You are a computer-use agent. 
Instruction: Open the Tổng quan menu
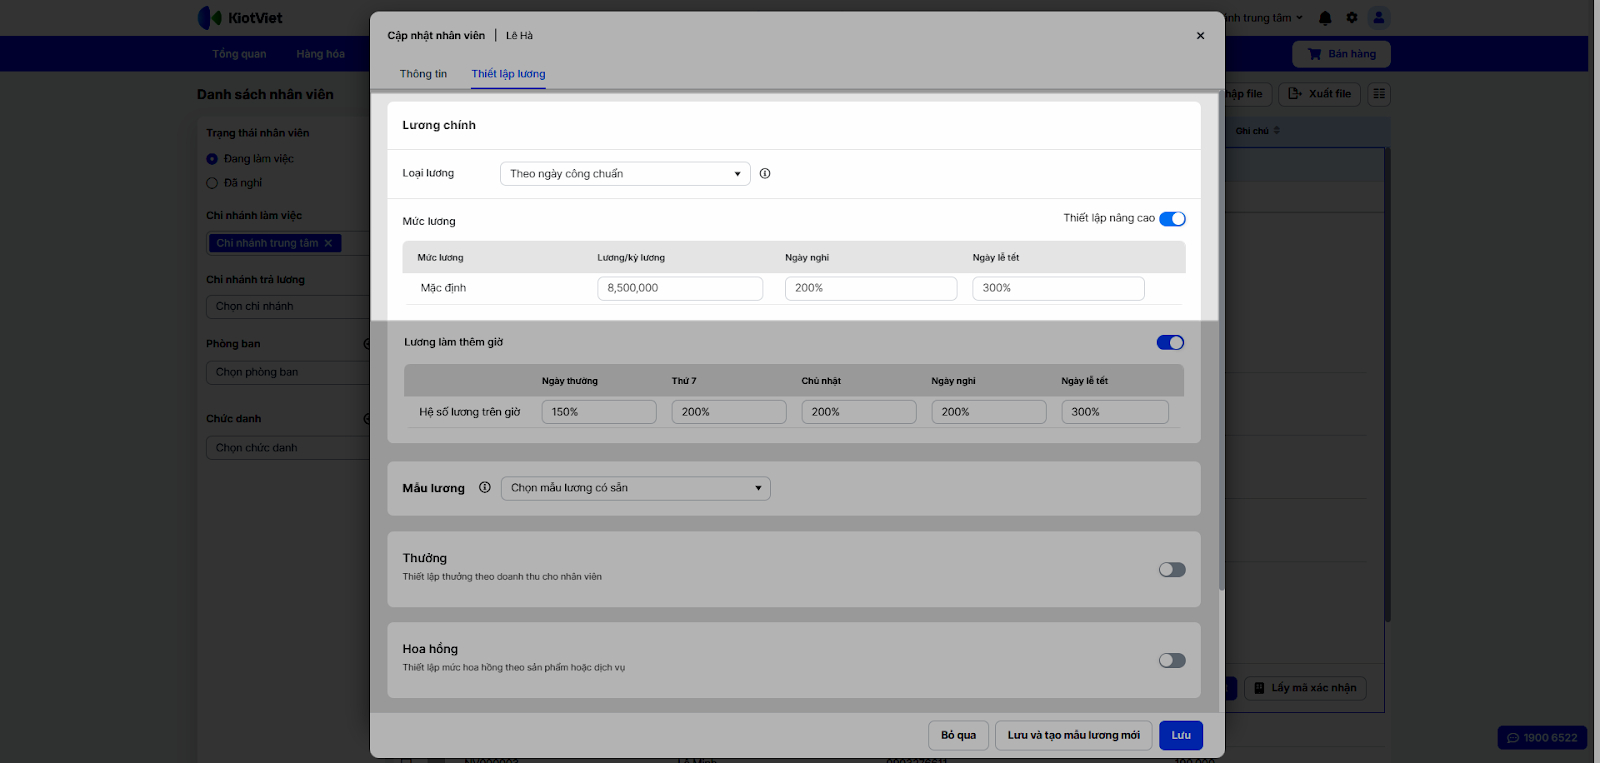click(239, 54)
